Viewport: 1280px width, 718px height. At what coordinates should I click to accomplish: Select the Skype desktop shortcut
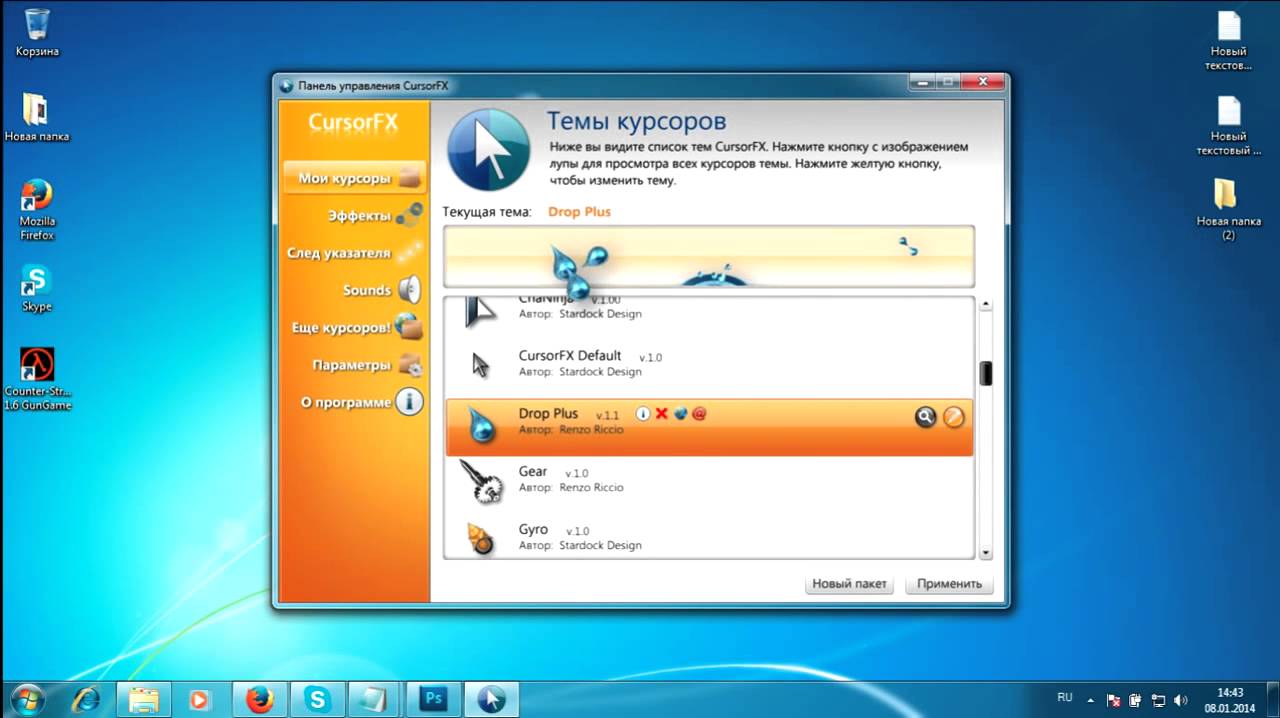coord(37,288)
